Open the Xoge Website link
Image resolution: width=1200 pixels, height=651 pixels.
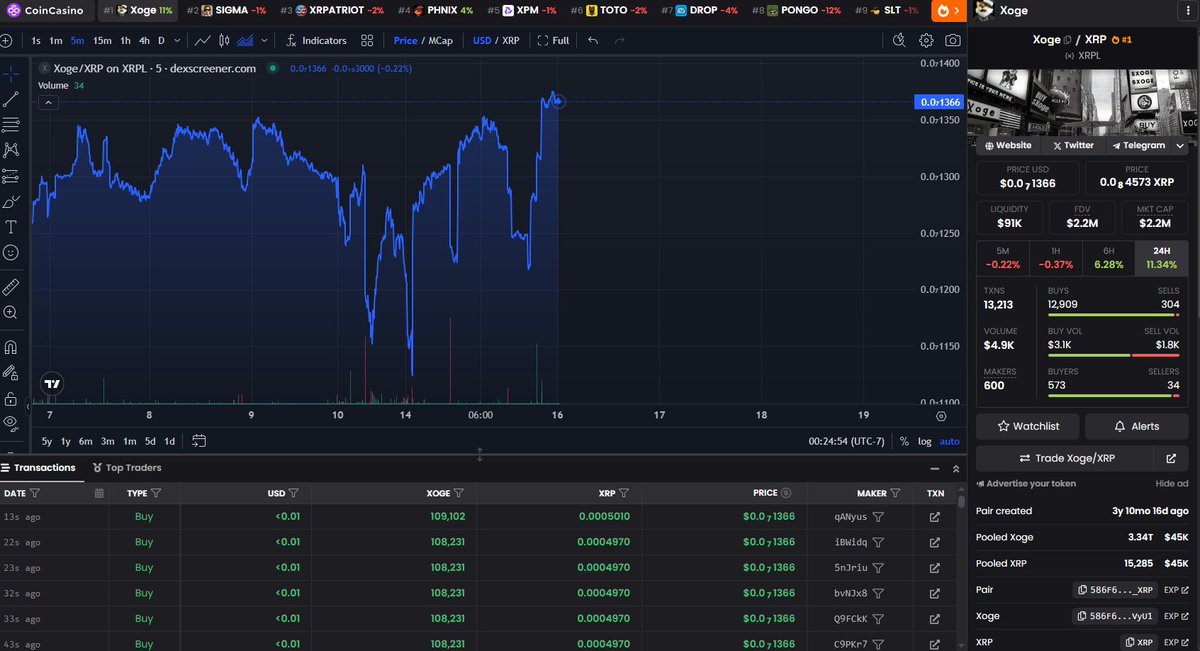pyautogui.click(x=1008, y=145)
